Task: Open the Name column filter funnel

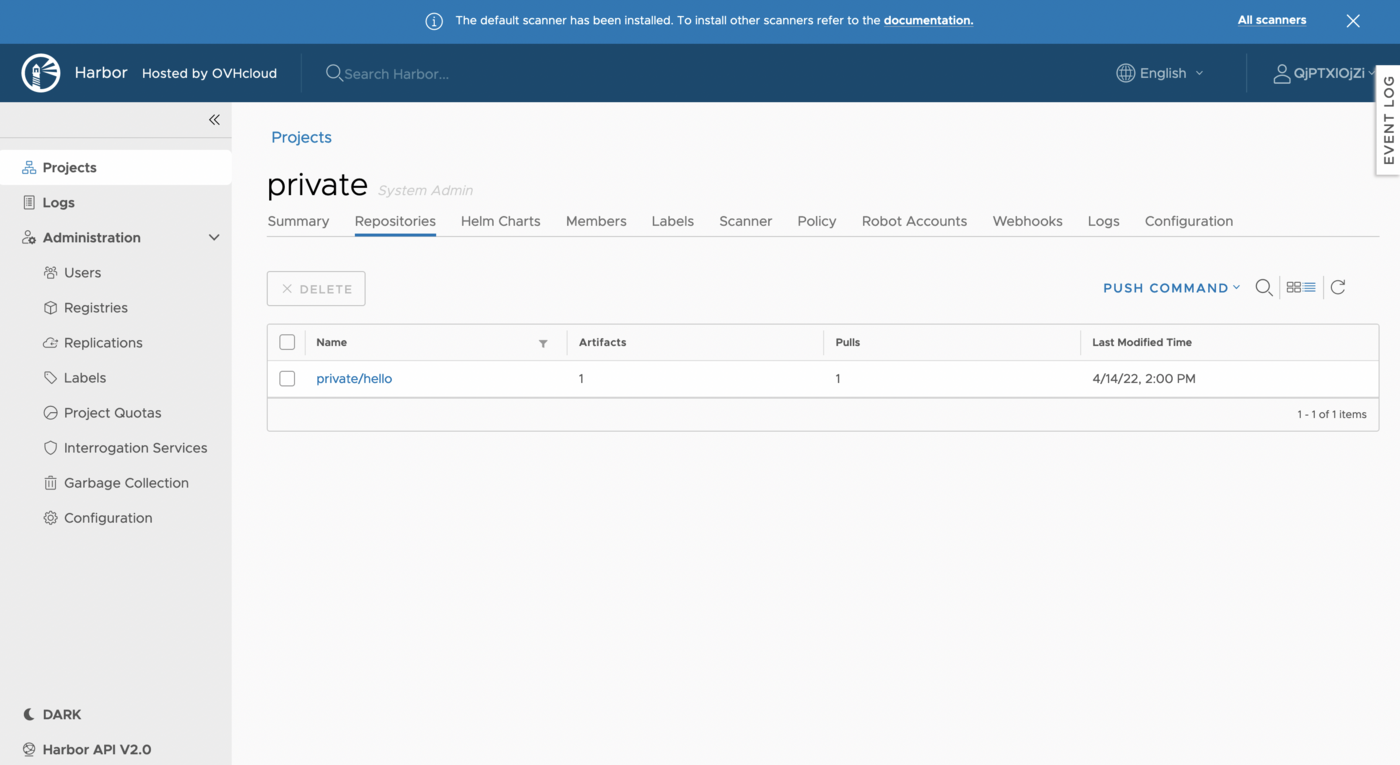Action: (x=543, y=342)
